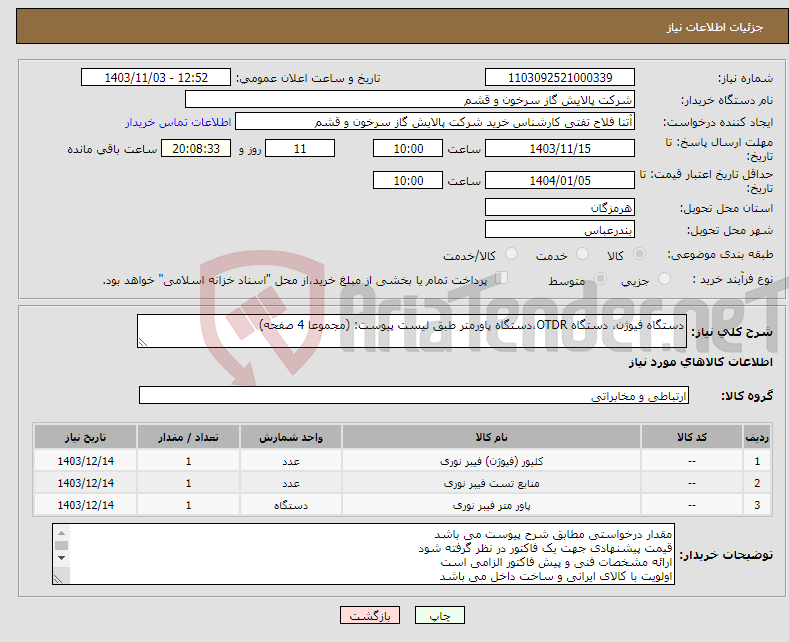The image size is (789, 642).
Task: Click the resize handle of general description box
Action: tap(143, 342)
